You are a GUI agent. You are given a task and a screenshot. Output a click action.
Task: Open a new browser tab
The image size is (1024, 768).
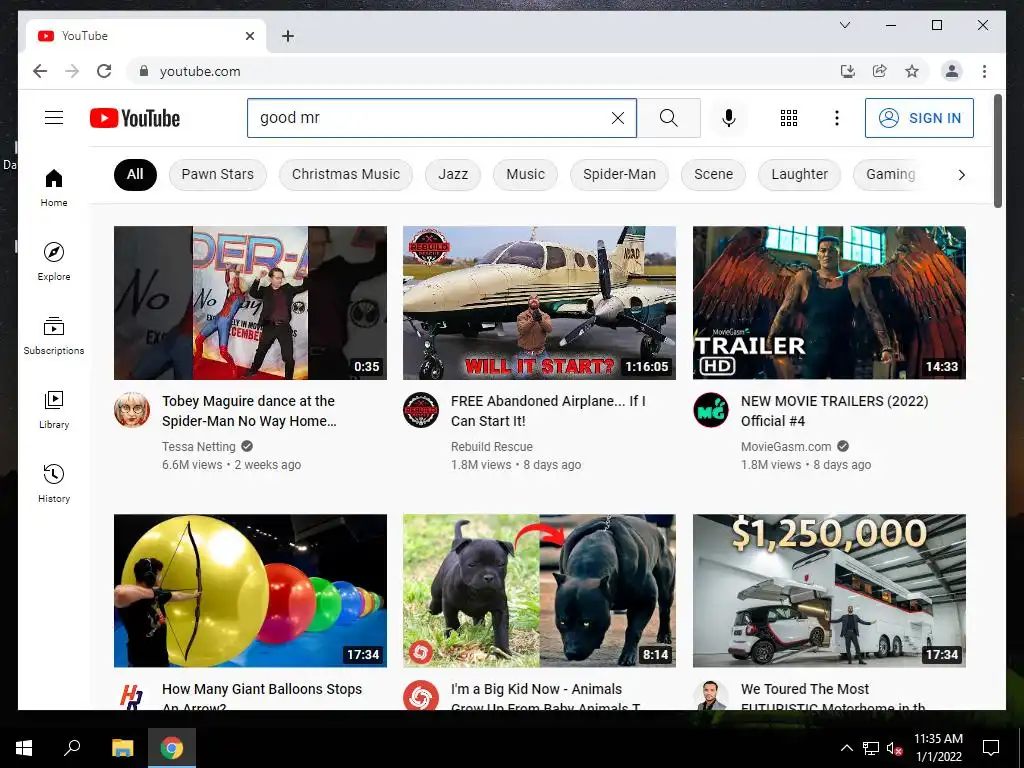[x=287, y=36]
